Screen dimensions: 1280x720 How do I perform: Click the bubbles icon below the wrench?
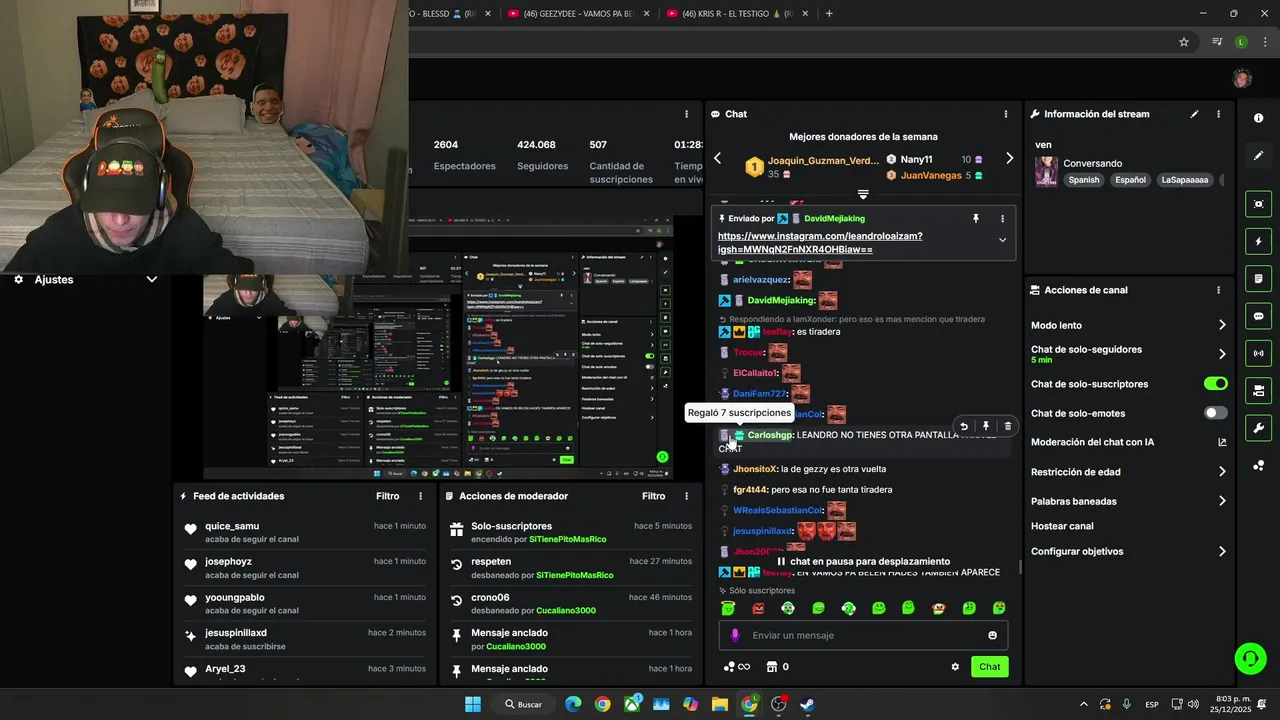click(x=1258, y=466)
